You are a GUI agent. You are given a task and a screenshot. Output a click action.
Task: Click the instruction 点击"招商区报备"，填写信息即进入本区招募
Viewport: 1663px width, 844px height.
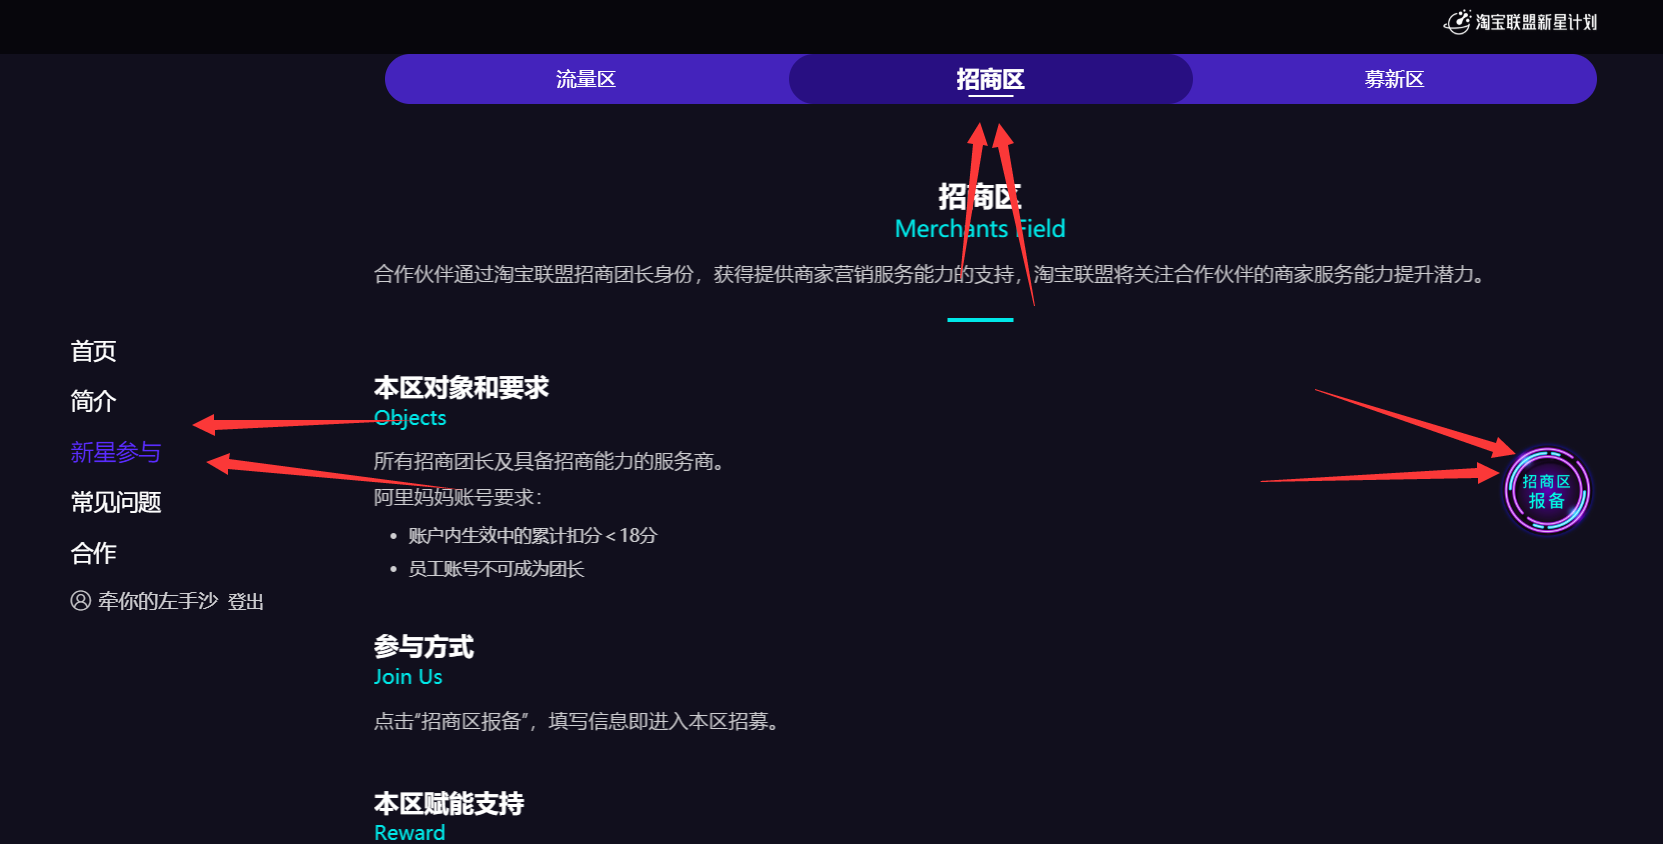[576, 721]
